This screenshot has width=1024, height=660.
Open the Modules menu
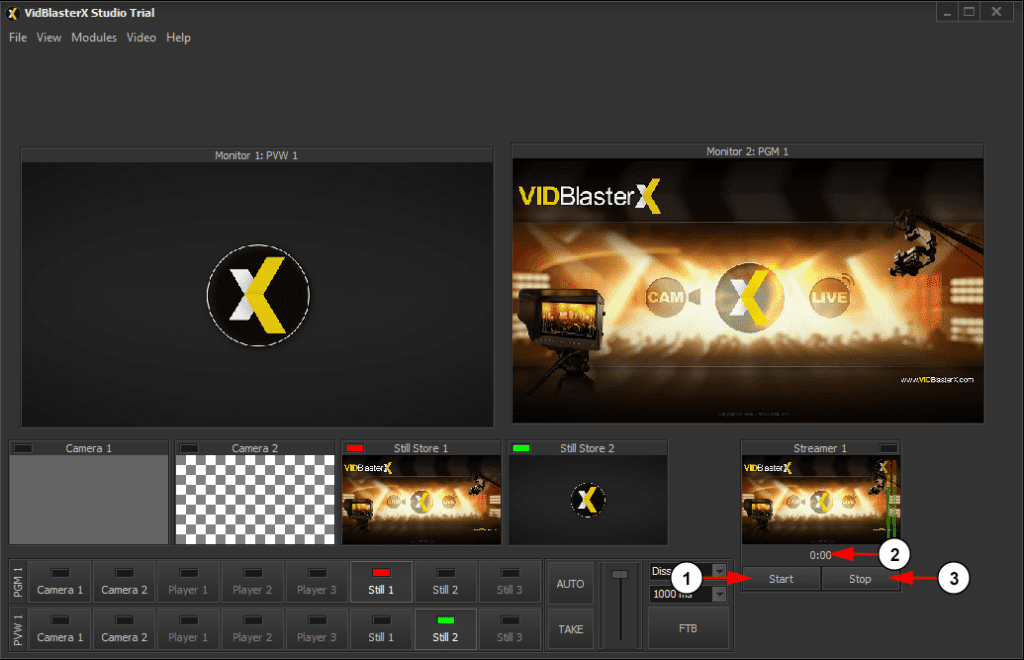pyautogui.click(x=94, y=38)
